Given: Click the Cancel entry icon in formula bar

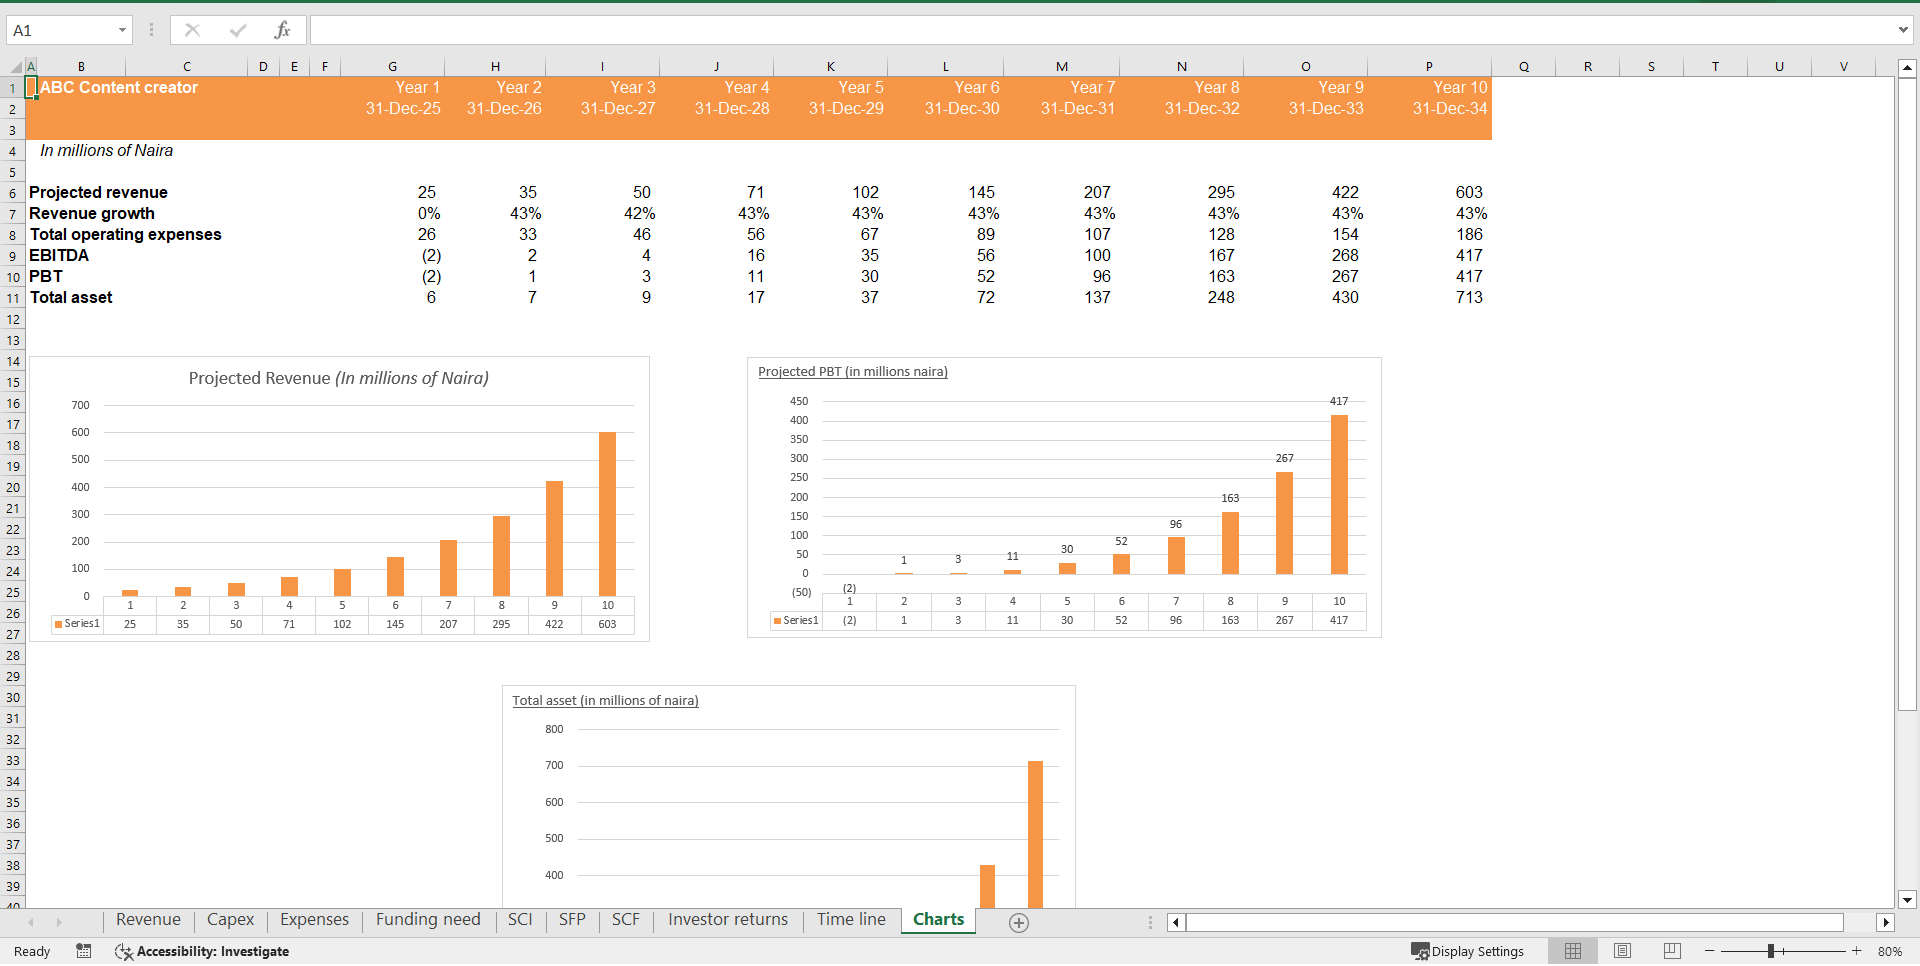Looking at the screenshot, I should [192, 30].
